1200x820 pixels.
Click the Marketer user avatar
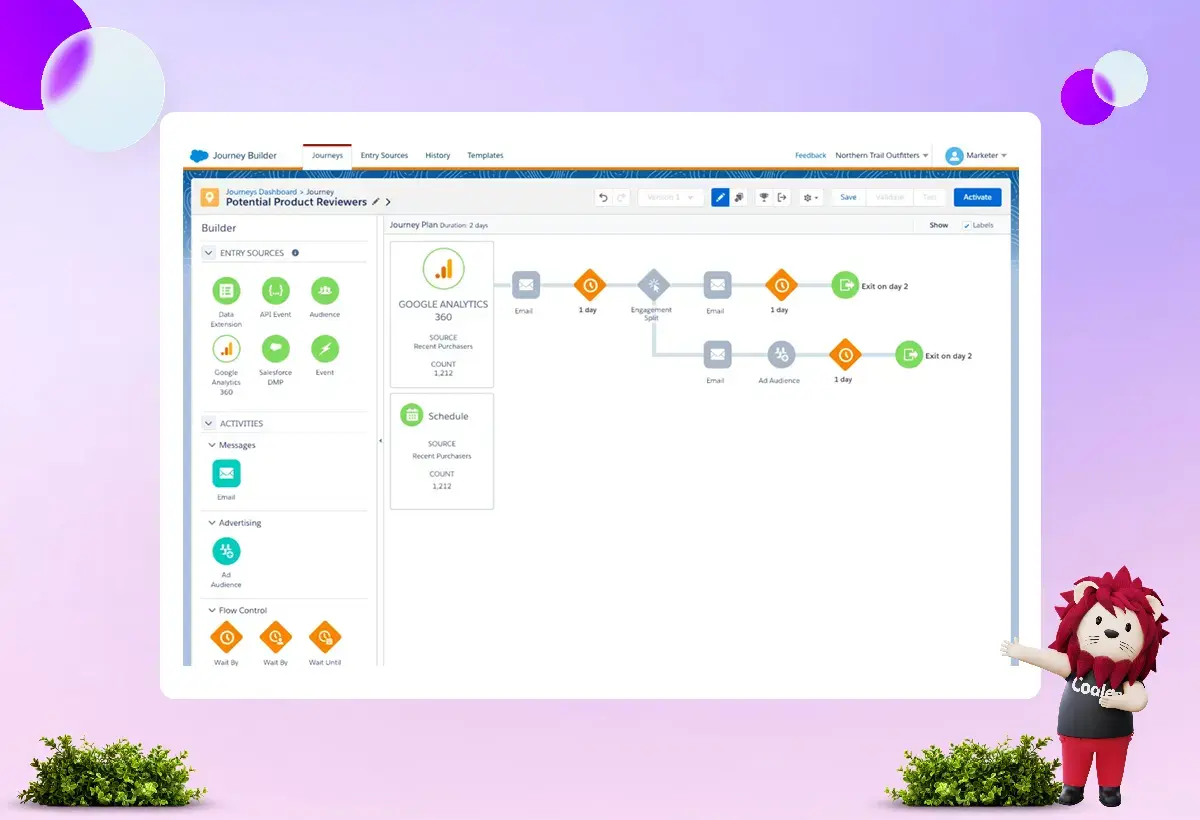click(x=954, y=155)
